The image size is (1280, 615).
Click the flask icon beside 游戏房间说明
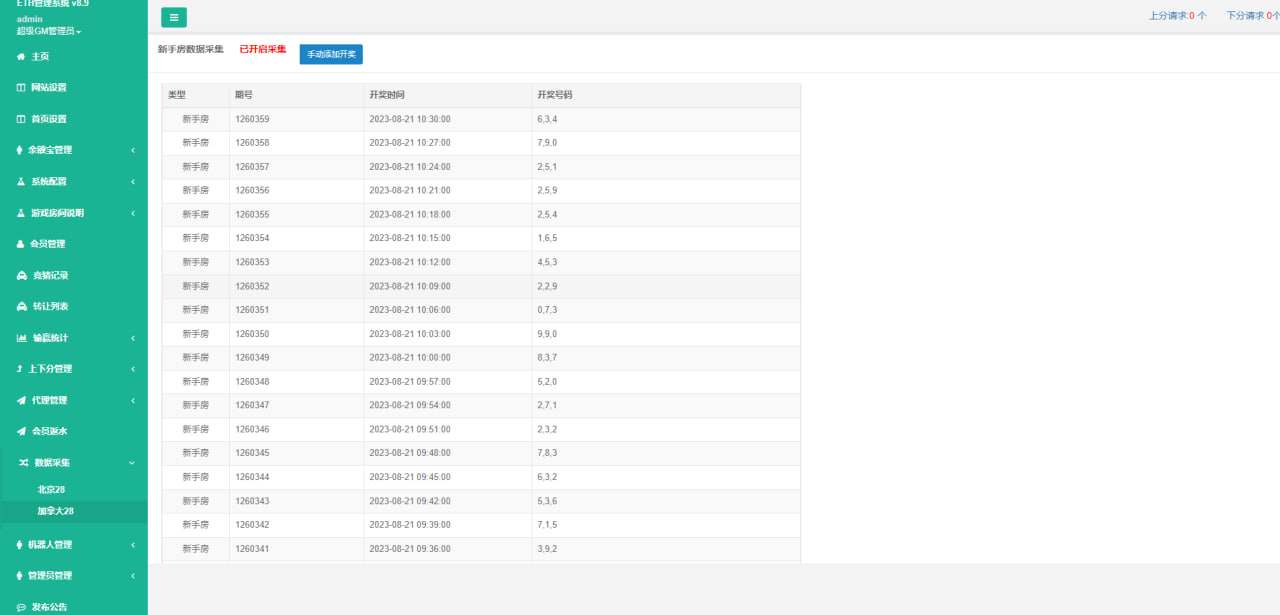click(x=21, y=213)
